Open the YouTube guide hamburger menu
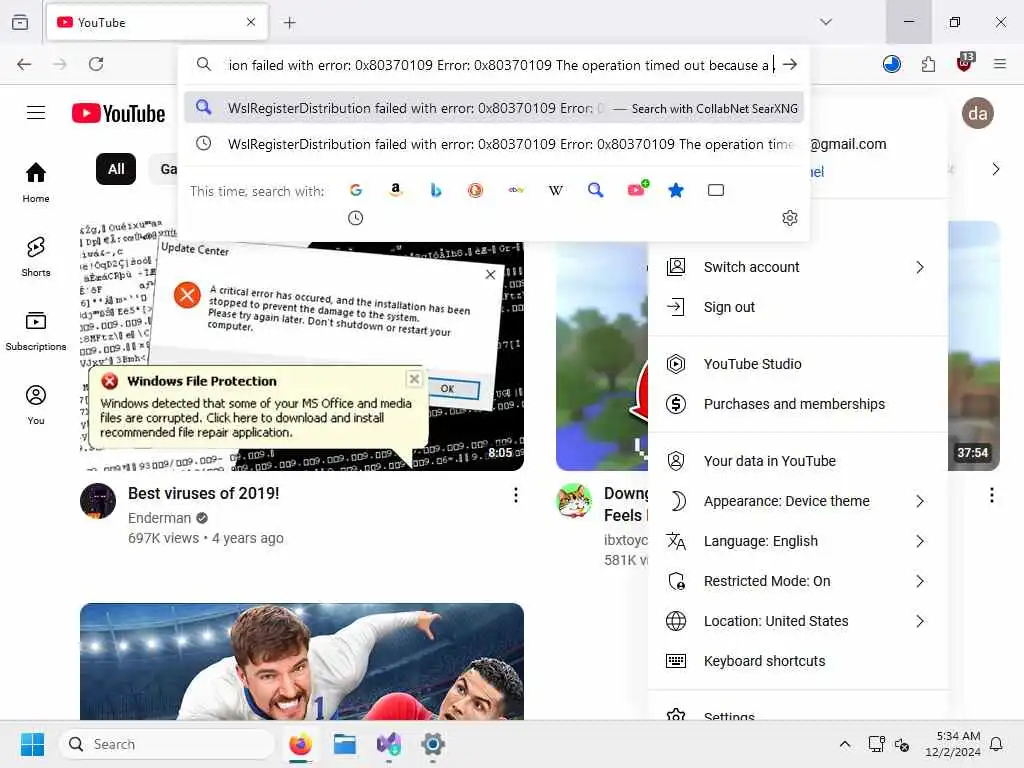The height and width of the screenshot is (768, 1024). 36,113
